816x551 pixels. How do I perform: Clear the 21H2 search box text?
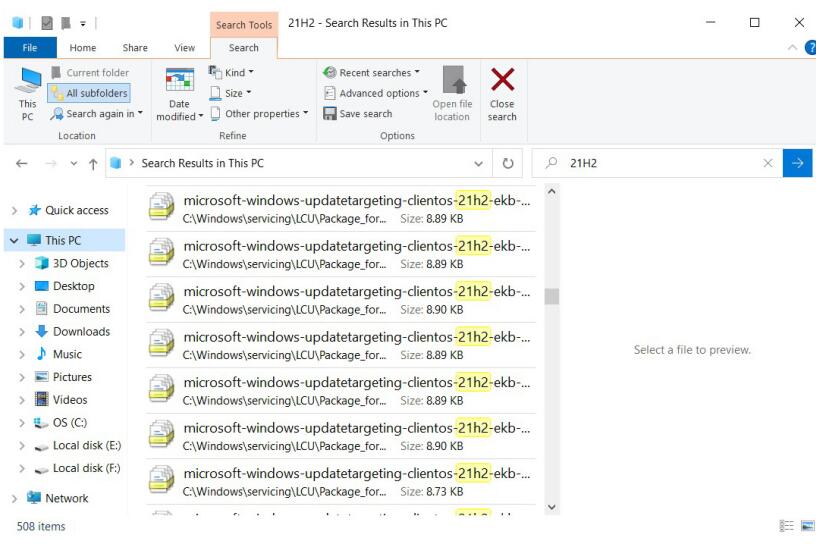pos(768,163)
